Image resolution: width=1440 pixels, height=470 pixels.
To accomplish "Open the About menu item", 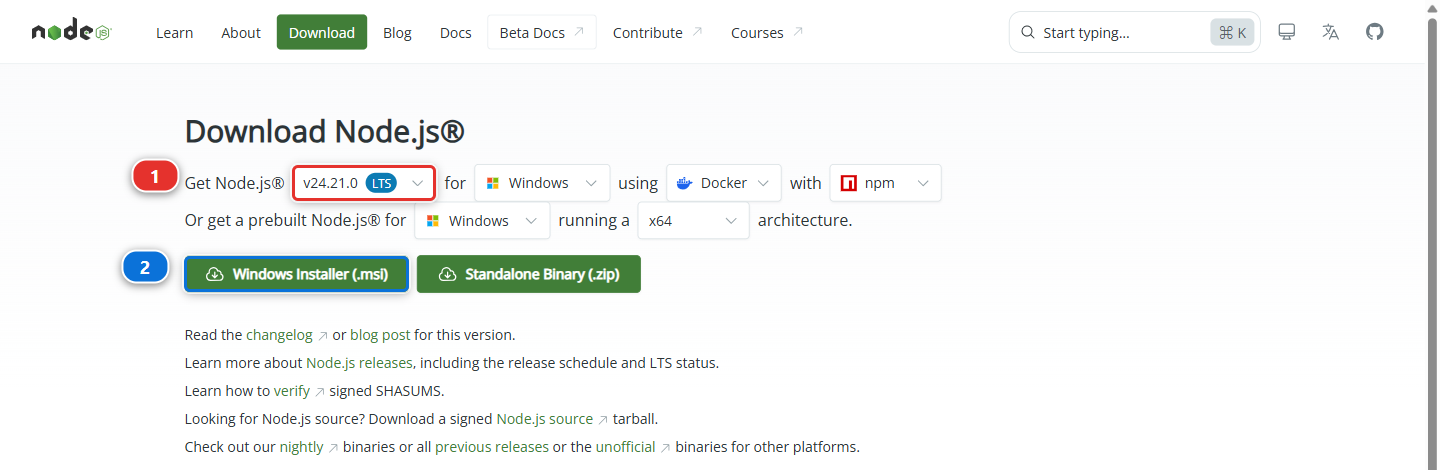I will (x=241, y=33).
